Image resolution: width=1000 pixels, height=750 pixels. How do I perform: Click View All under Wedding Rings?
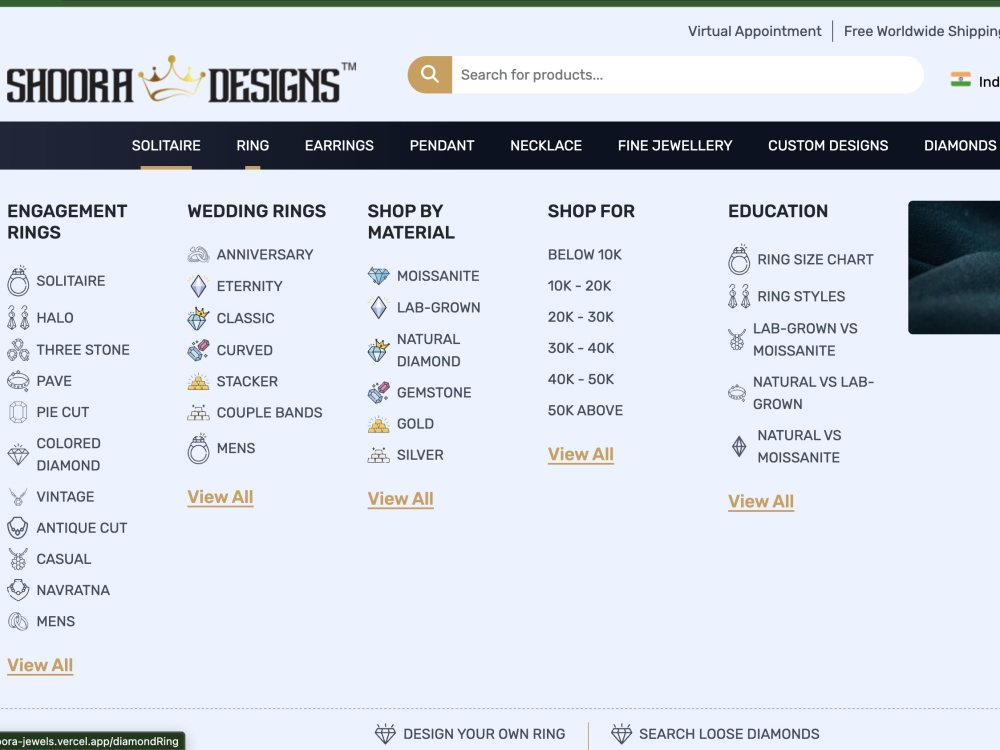click(220, 497)
